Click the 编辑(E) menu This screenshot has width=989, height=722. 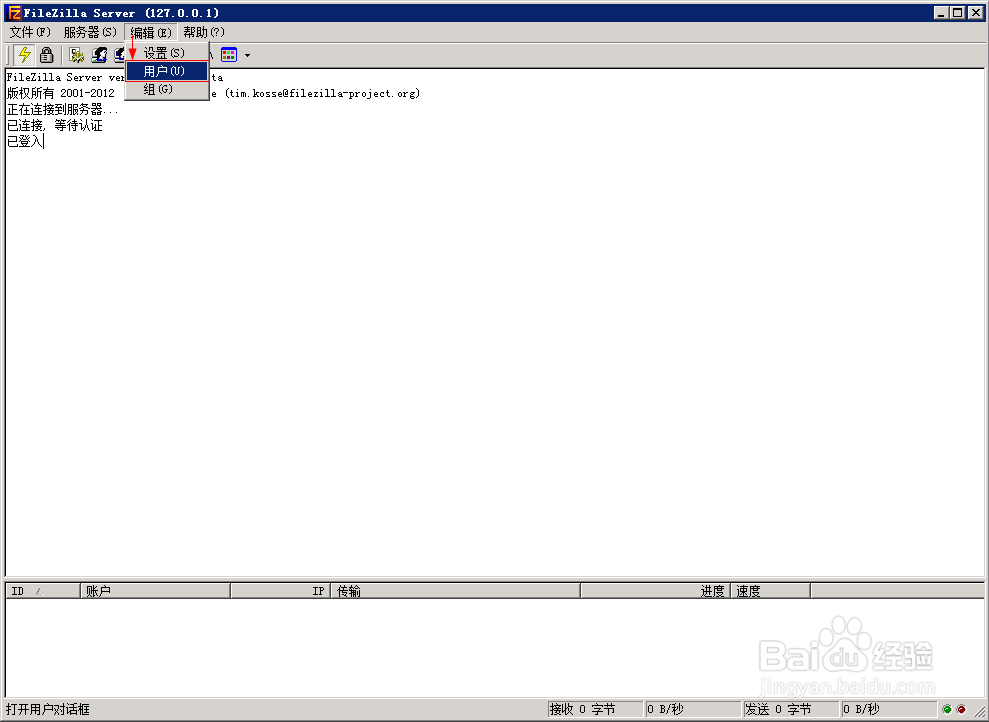click(x=151, y=32)
